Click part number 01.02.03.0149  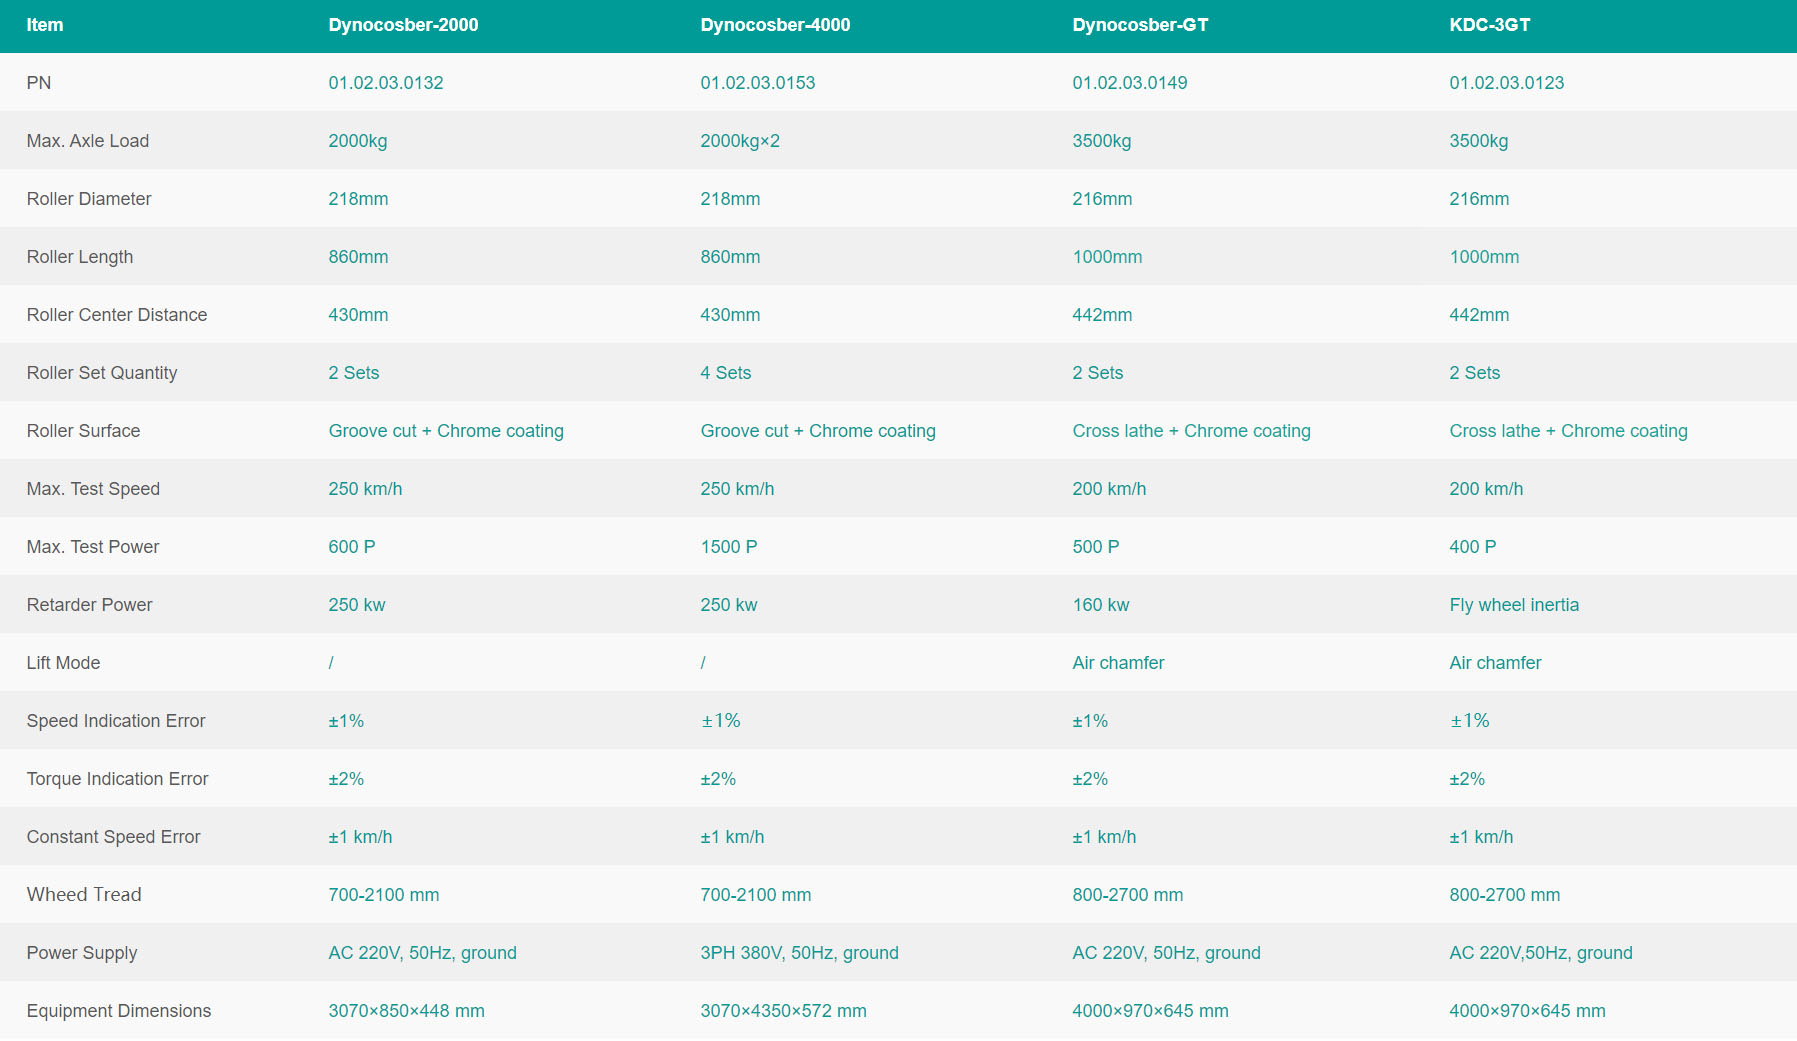tap(1130, 83)
